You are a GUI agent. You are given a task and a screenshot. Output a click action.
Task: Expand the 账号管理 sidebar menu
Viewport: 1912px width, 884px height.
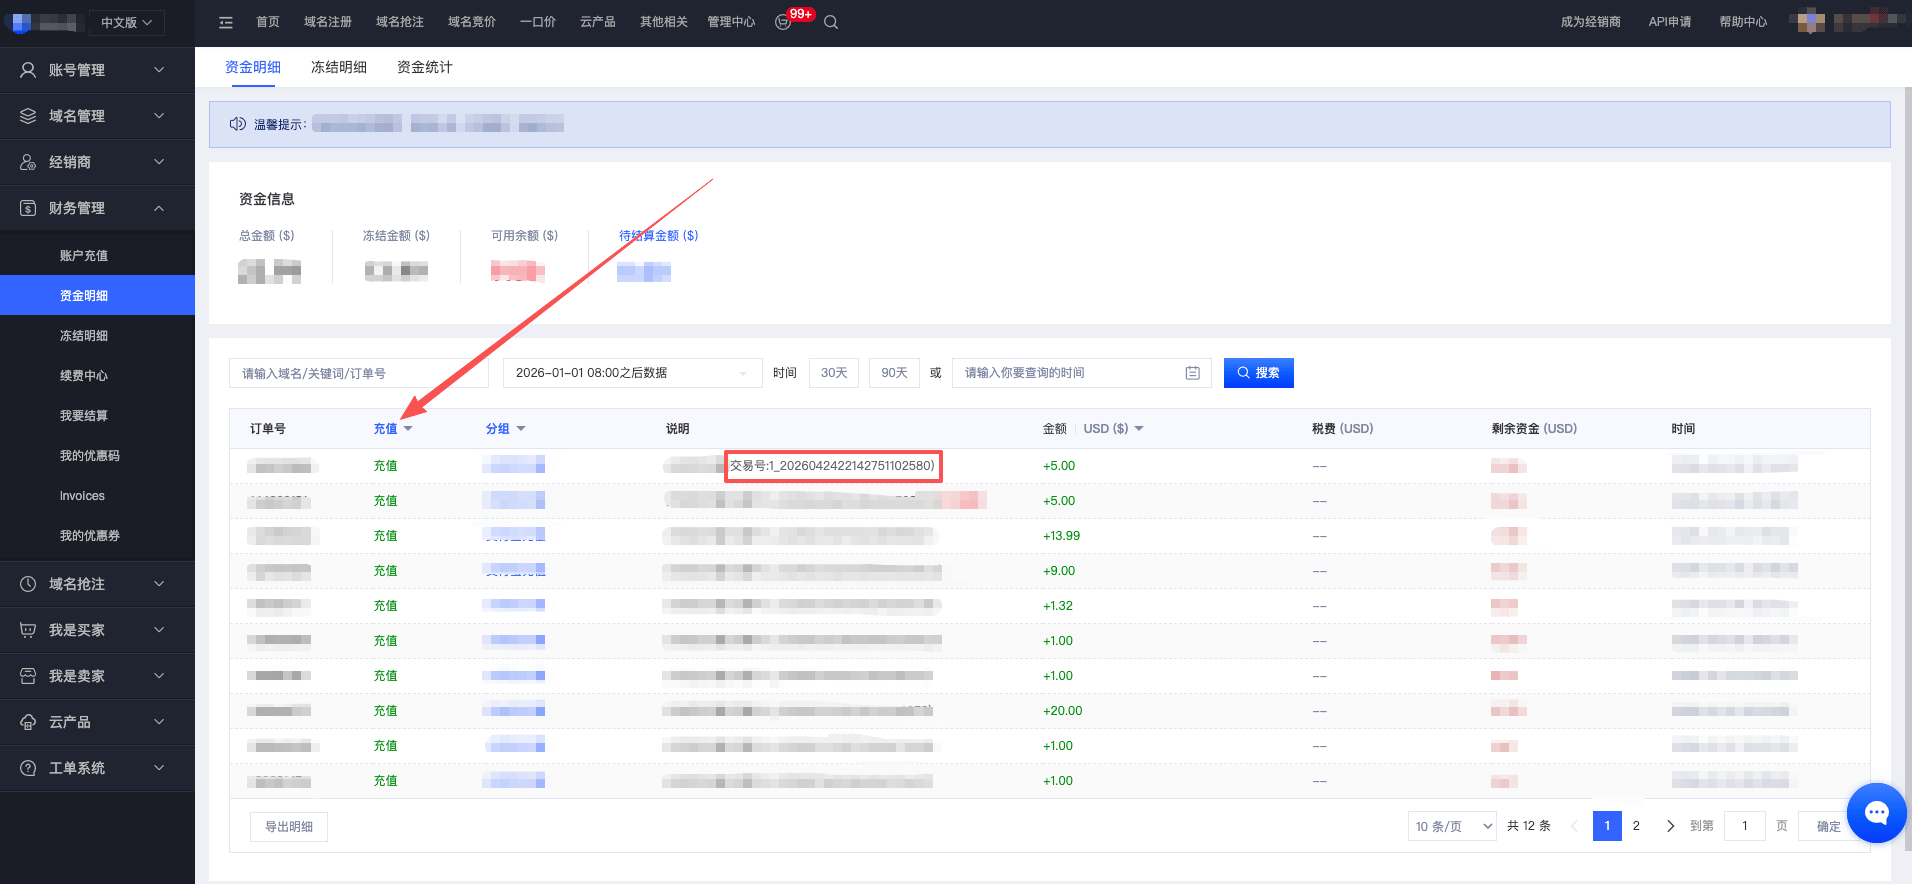tap(97, 70)
